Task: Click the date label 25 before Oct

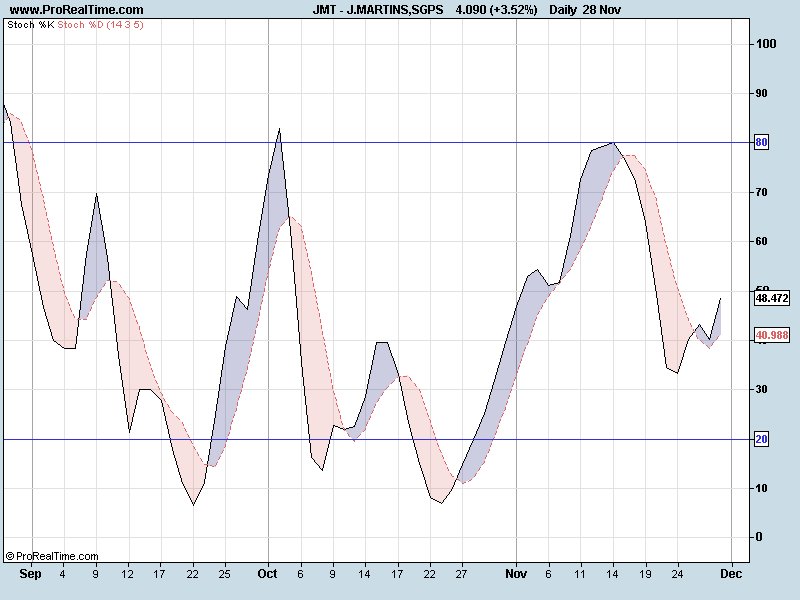Action: coord(224,574)
